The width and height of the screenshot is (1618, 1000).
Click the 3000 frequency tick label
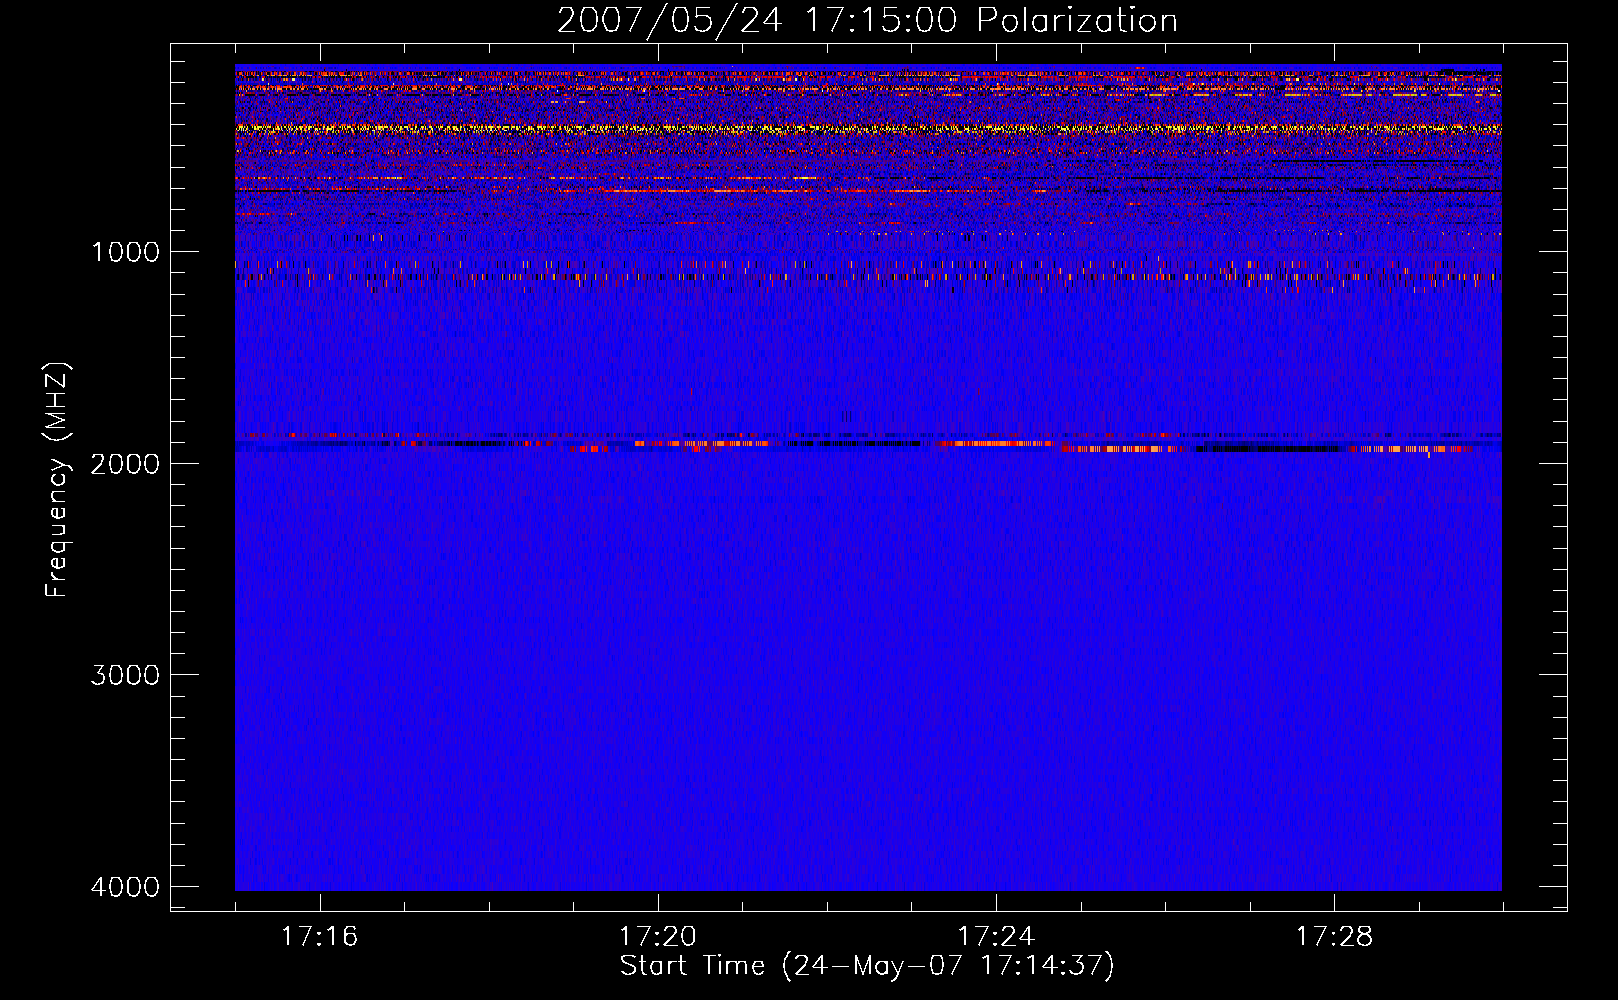click(x=125, y=675)
